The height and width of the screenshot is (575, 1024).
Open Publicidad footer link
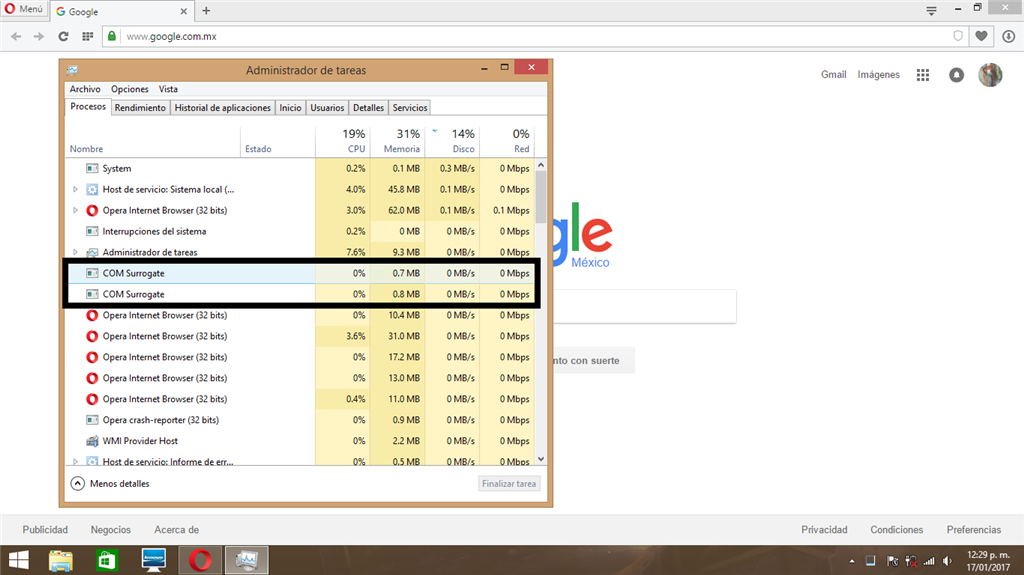point(45,530)
